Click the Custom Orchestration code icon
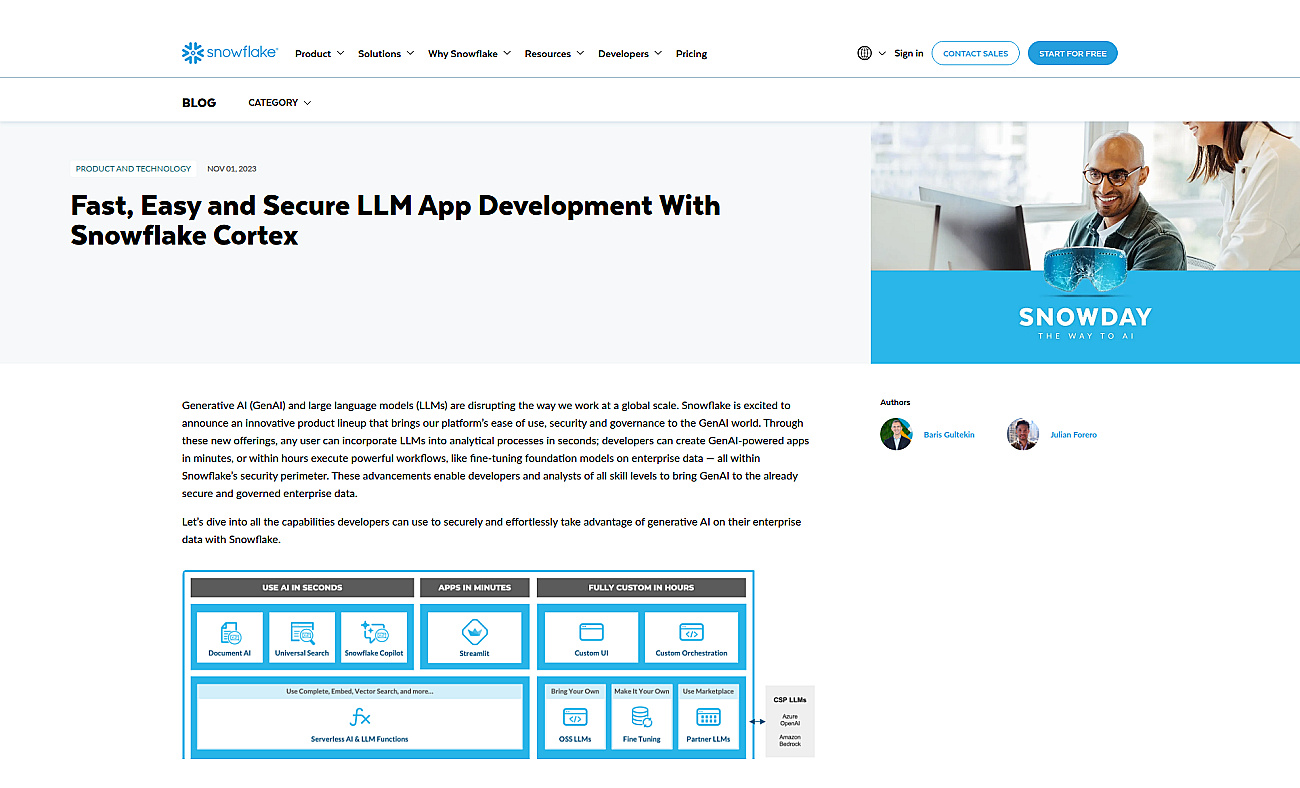Viewport: 1300px width, 788px height. point(691,632)
